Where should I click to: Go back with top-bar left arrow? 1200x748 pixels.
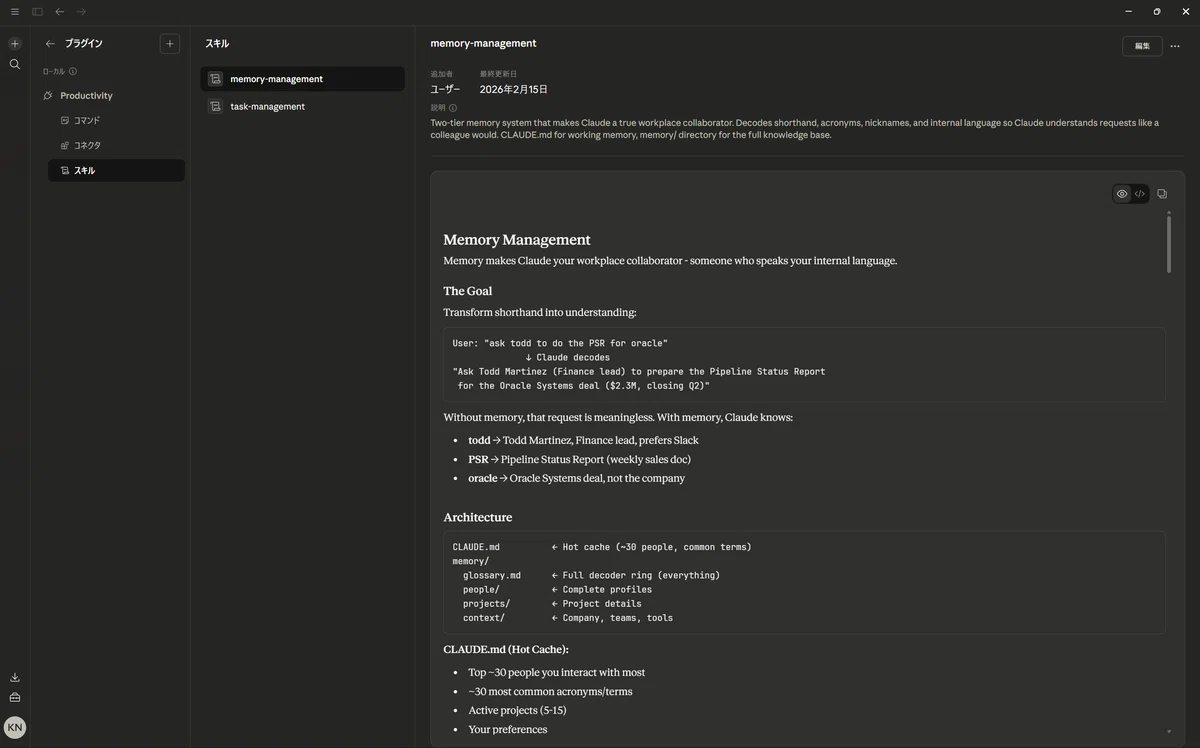(59, 12)
